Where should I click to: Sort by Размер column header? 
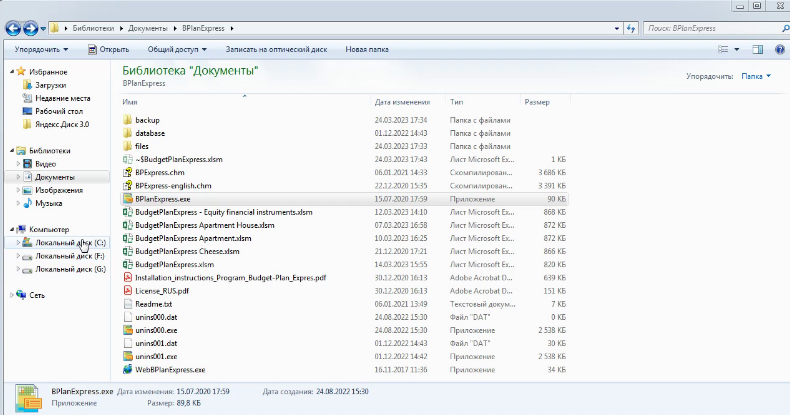[537, 102]
